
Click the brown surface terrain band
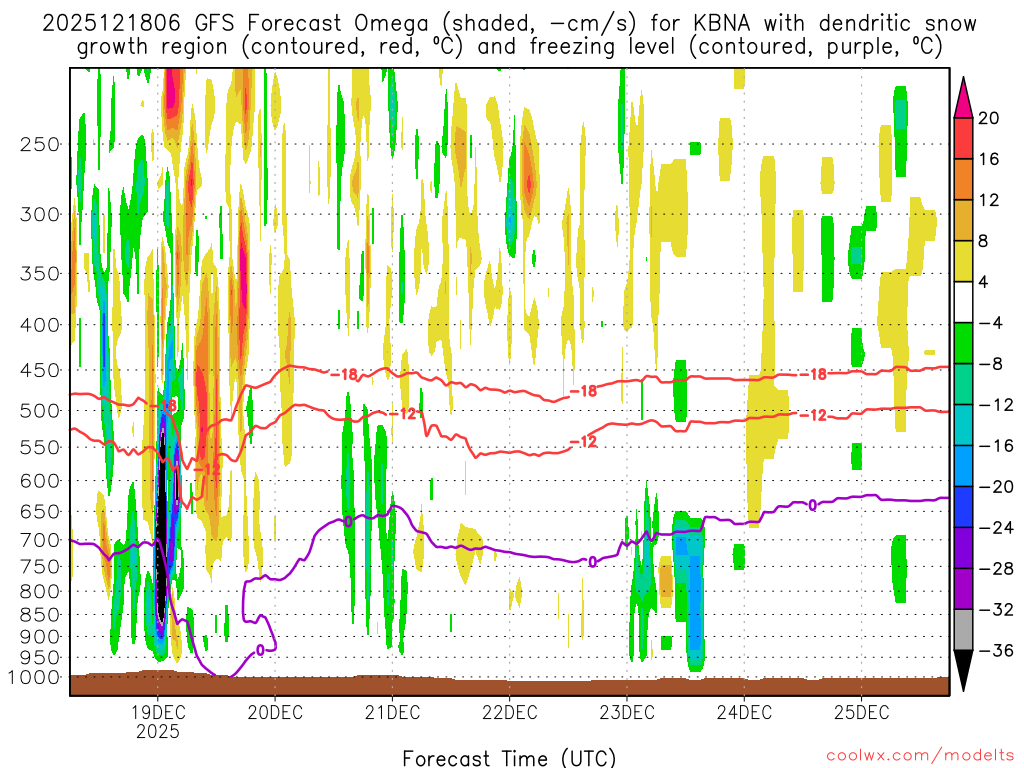coord(509,684)
